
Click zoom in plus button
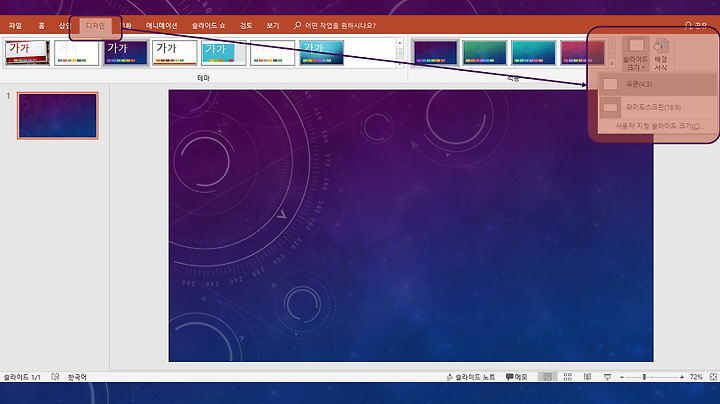pos(682,377)
